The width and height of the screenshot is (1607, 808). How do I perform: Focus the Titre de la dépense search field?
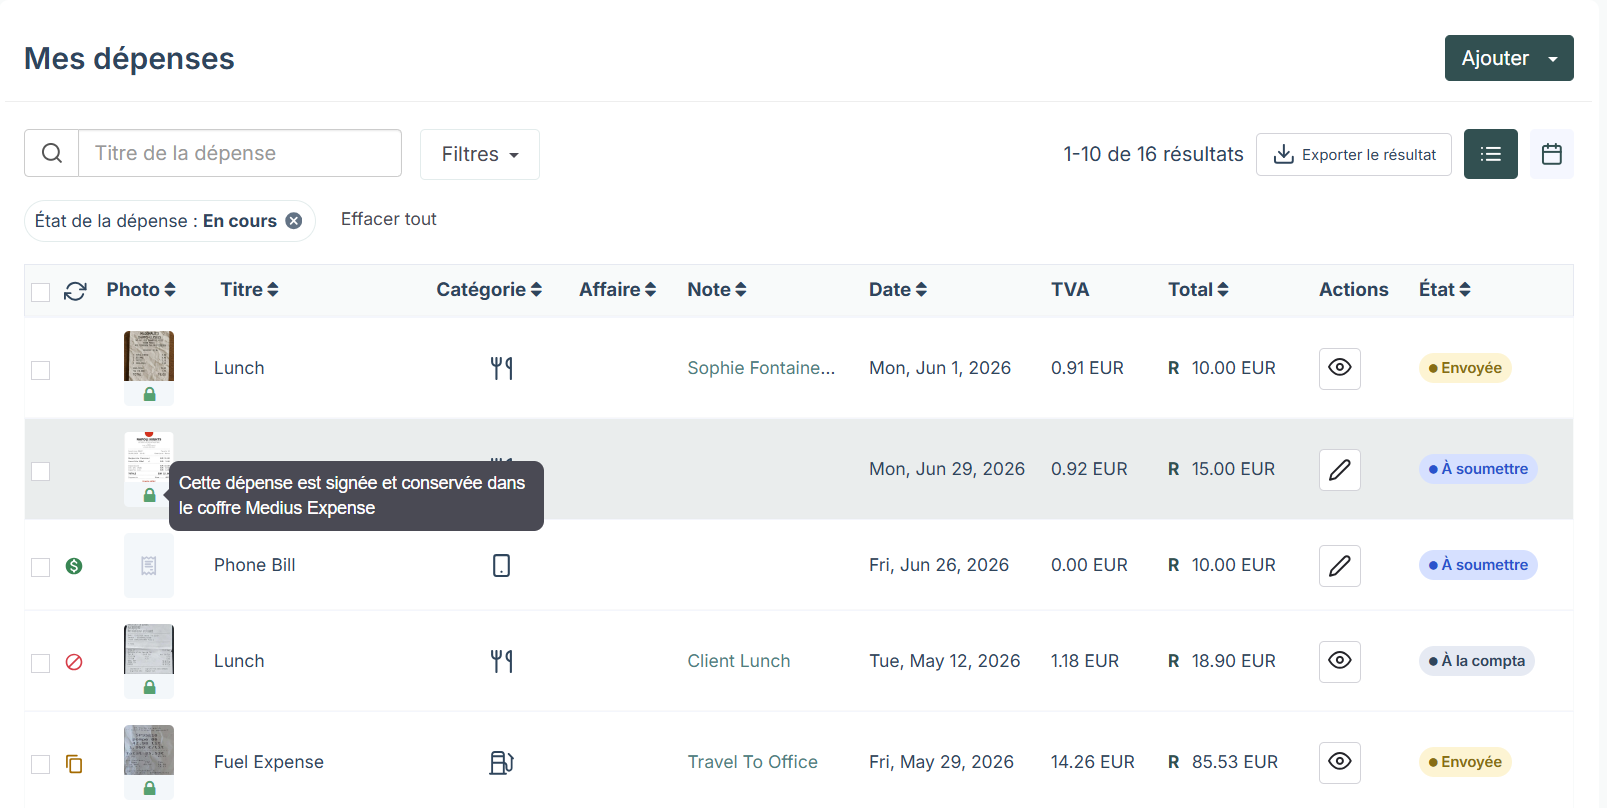point(240,153)
